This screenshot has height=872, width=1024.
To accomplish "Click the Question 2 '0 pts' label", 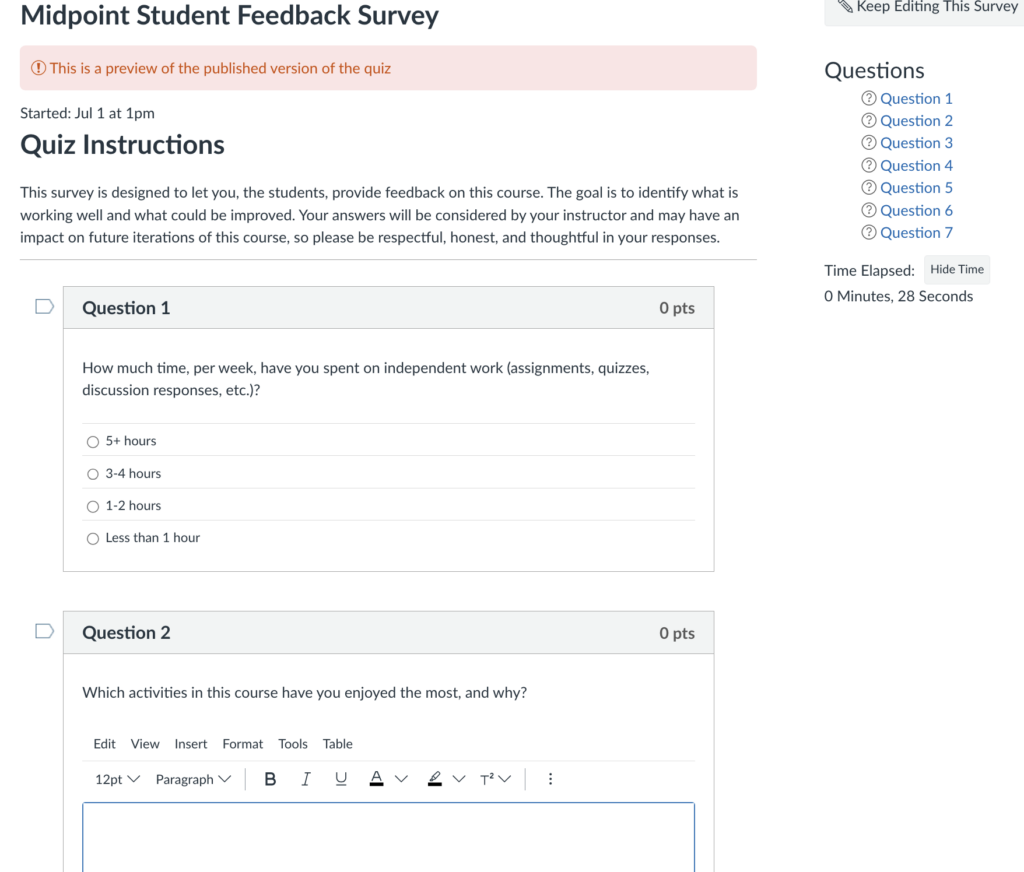I will click(x=677, y=633).
